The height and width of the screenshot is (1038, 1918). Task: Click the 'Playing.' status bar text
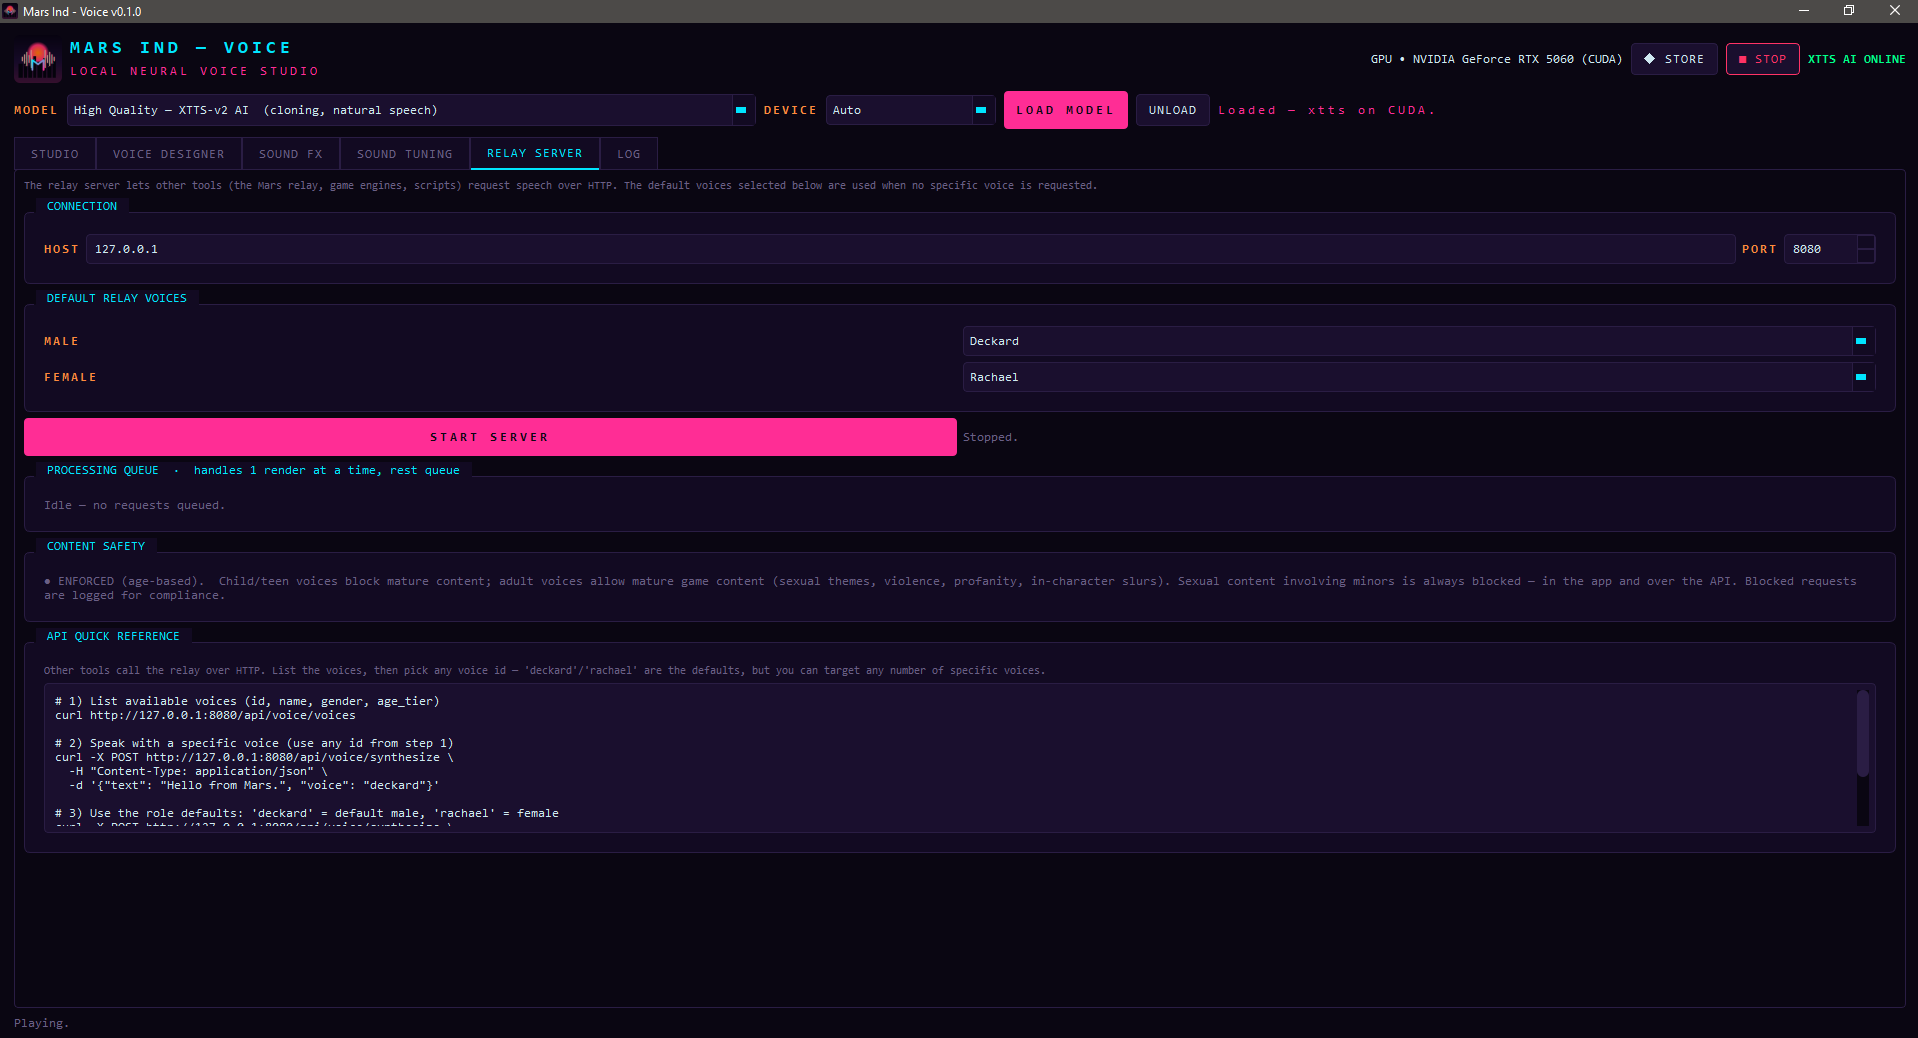pyautogui.click(x=41, y=1023)
